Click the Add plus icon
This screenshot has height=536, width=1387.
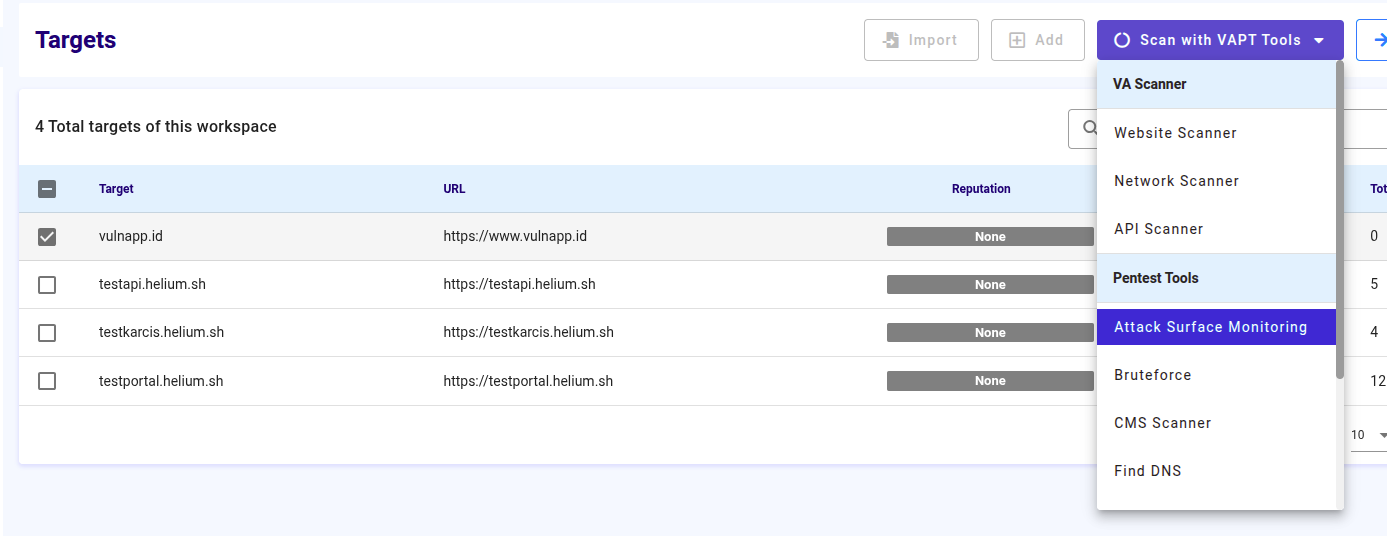[1017, 40]
